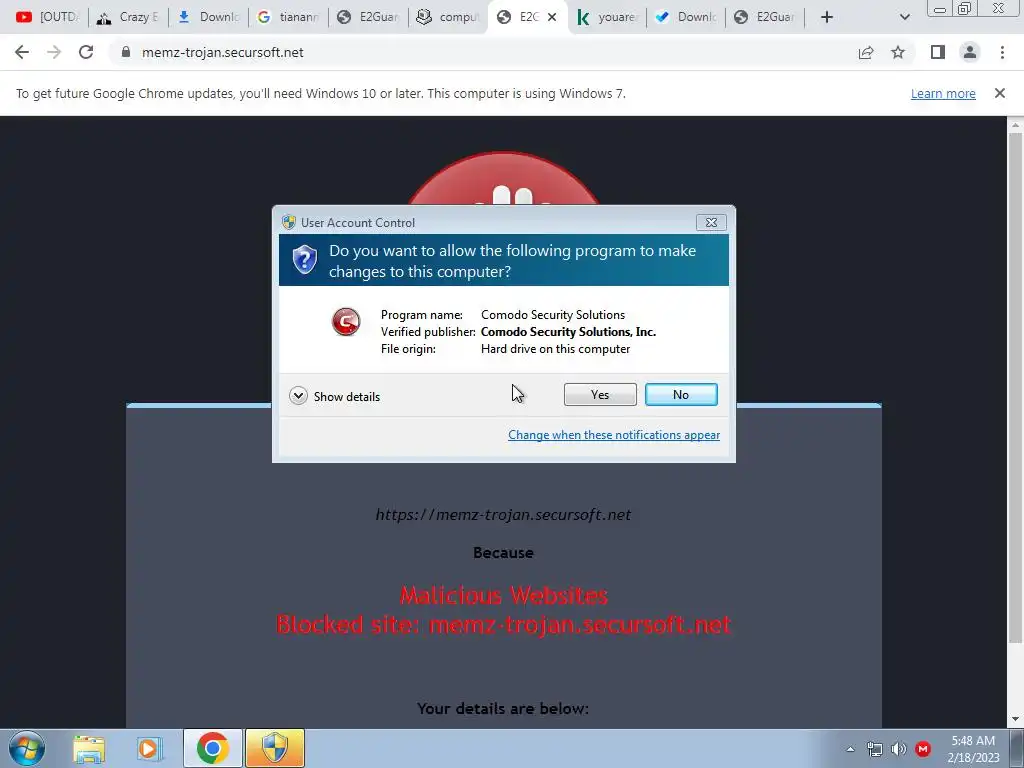This screenshot has width=1024, height=768.
Task: Click the network tray icon
Action: pyautogui.click(x=874, y=749)
